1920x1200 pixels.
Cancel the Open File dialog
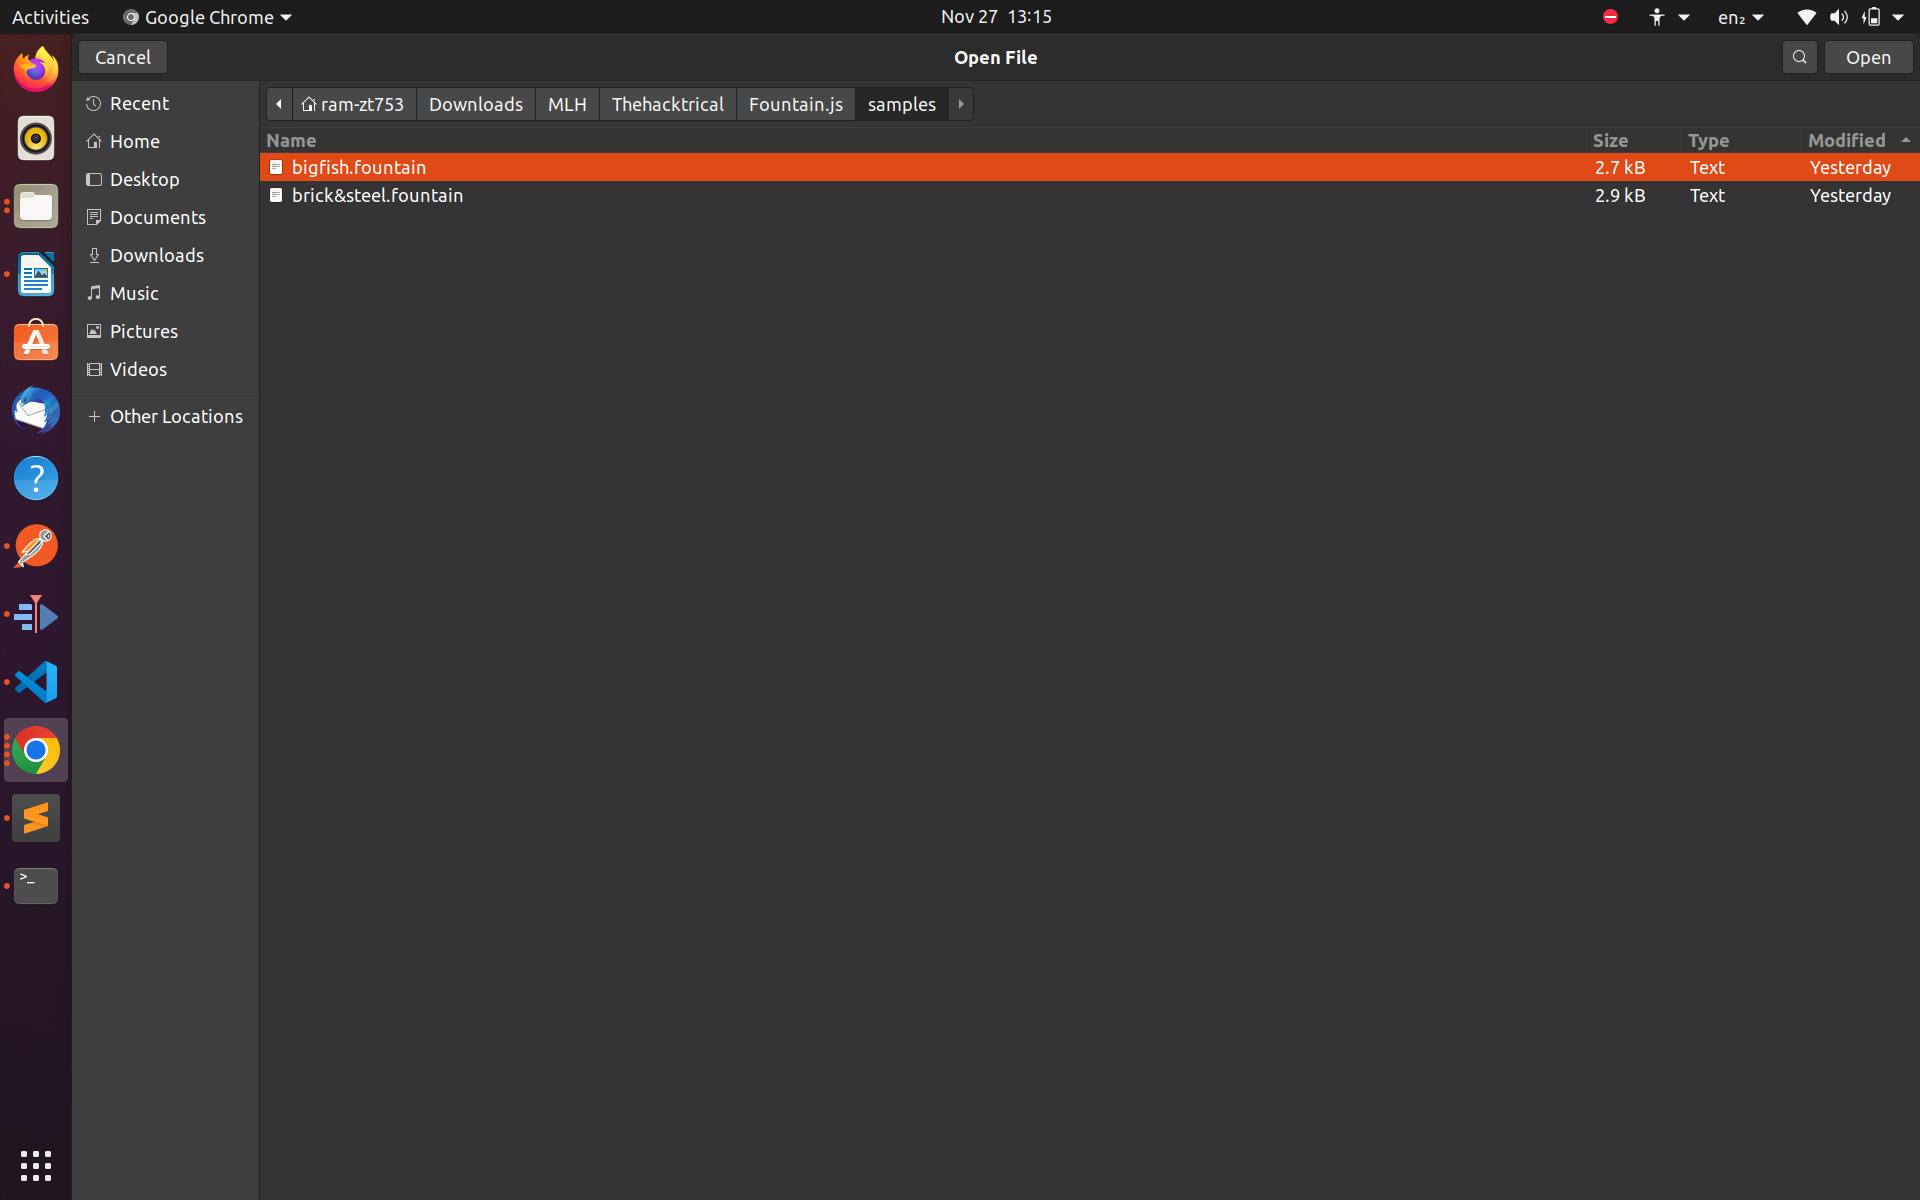(x=122, y=57)
